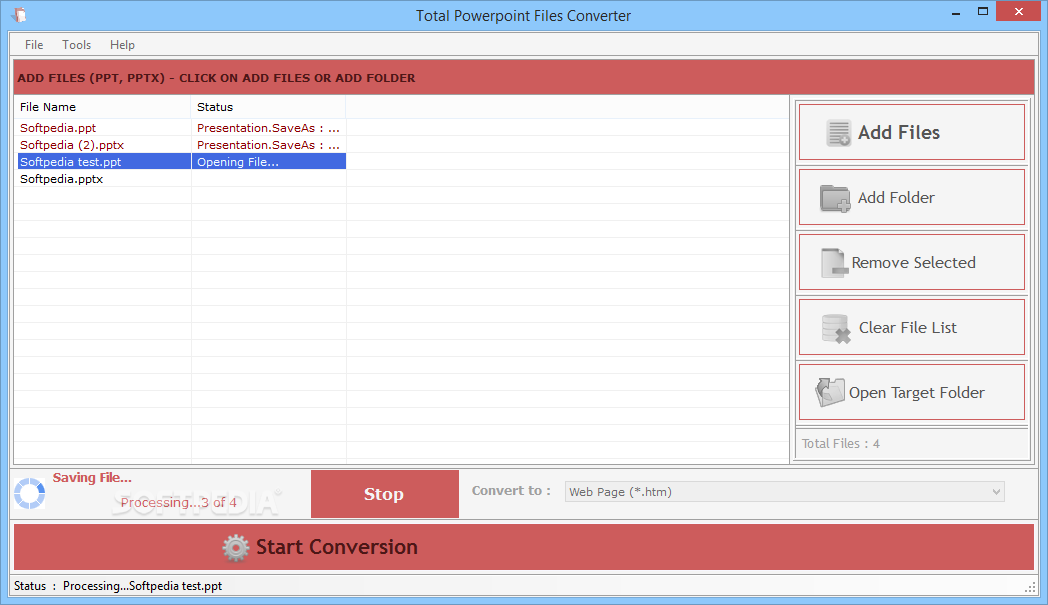Click Softpedia.ppt's Presentation.SaveAs status cell
This screenshot has width=1048, height=605.
[x=268, y=128]
